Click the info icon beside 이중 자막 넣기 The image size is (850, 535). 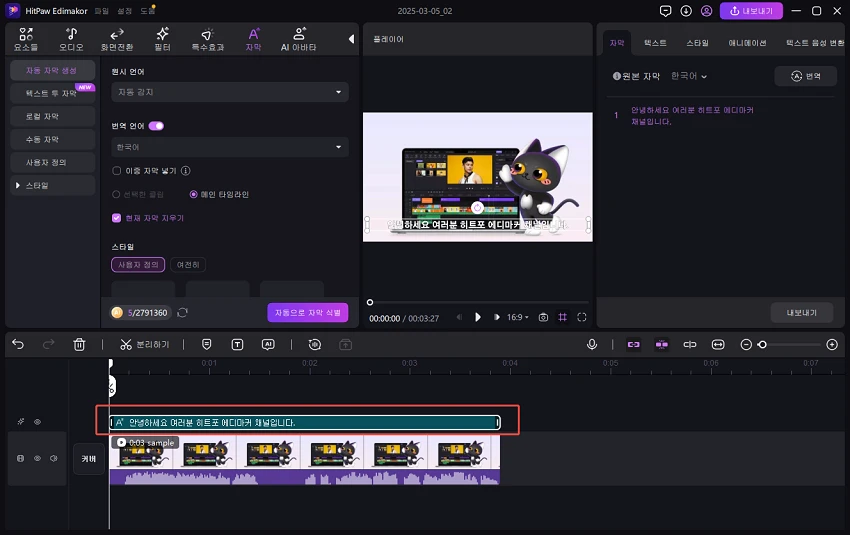(185, 171)
